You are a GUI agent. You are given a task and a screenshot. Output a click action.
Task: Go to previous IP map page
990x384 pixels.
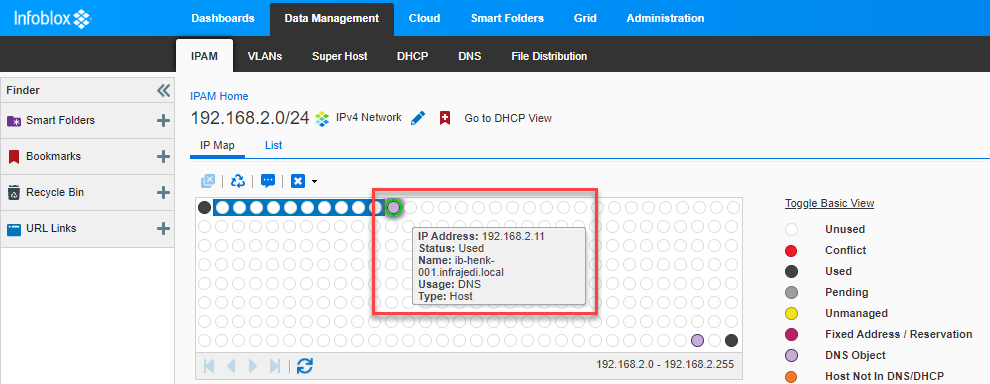click(x=231, y=365)
